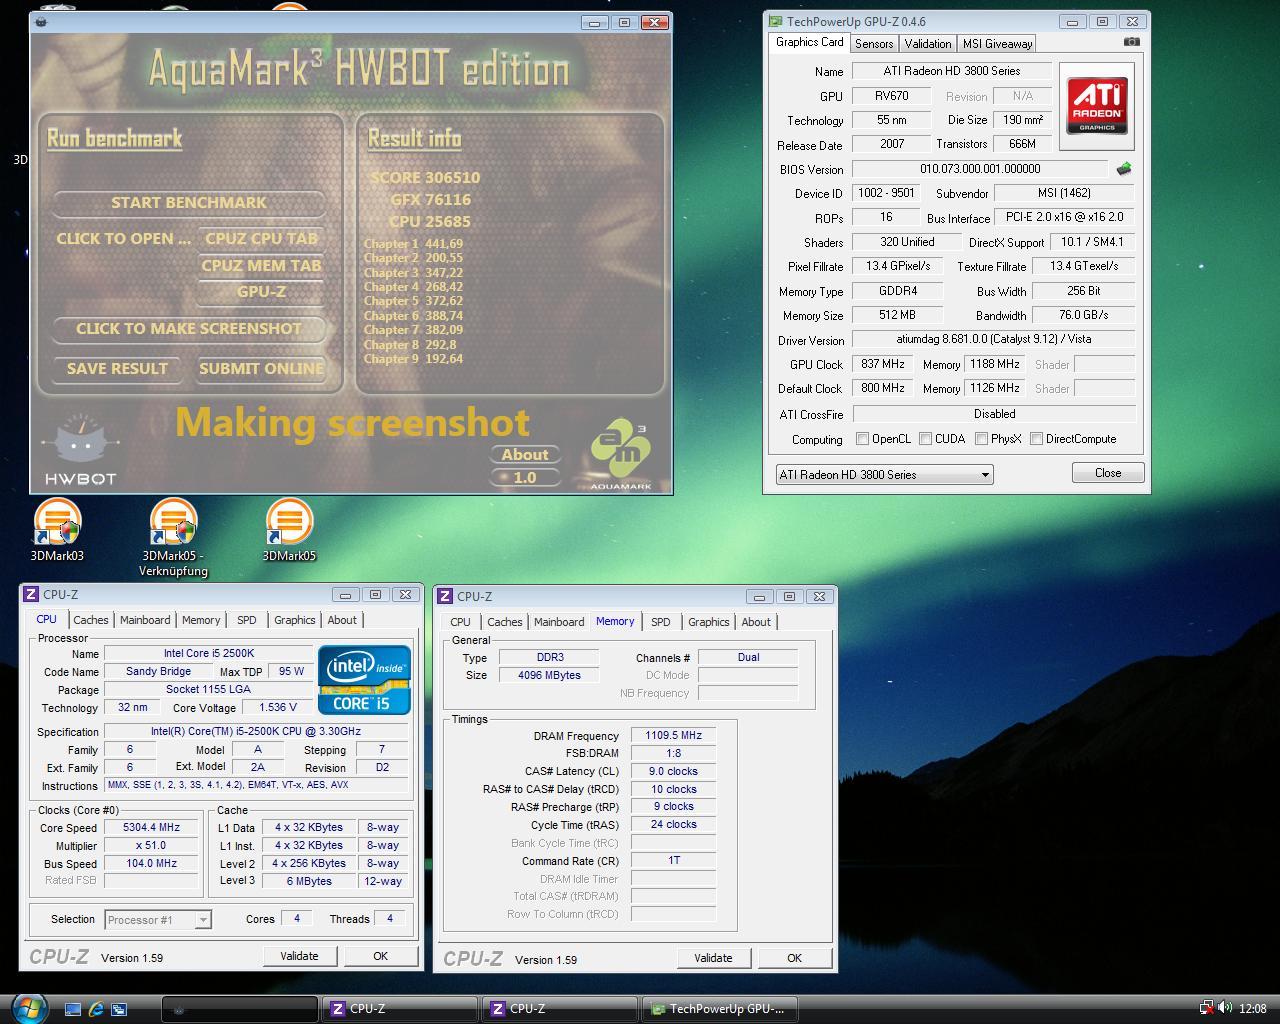Click the DRAM Frequency value 1109.5 MHz
Viewport: 1280px width, 1024px height.
coord(674,736)
